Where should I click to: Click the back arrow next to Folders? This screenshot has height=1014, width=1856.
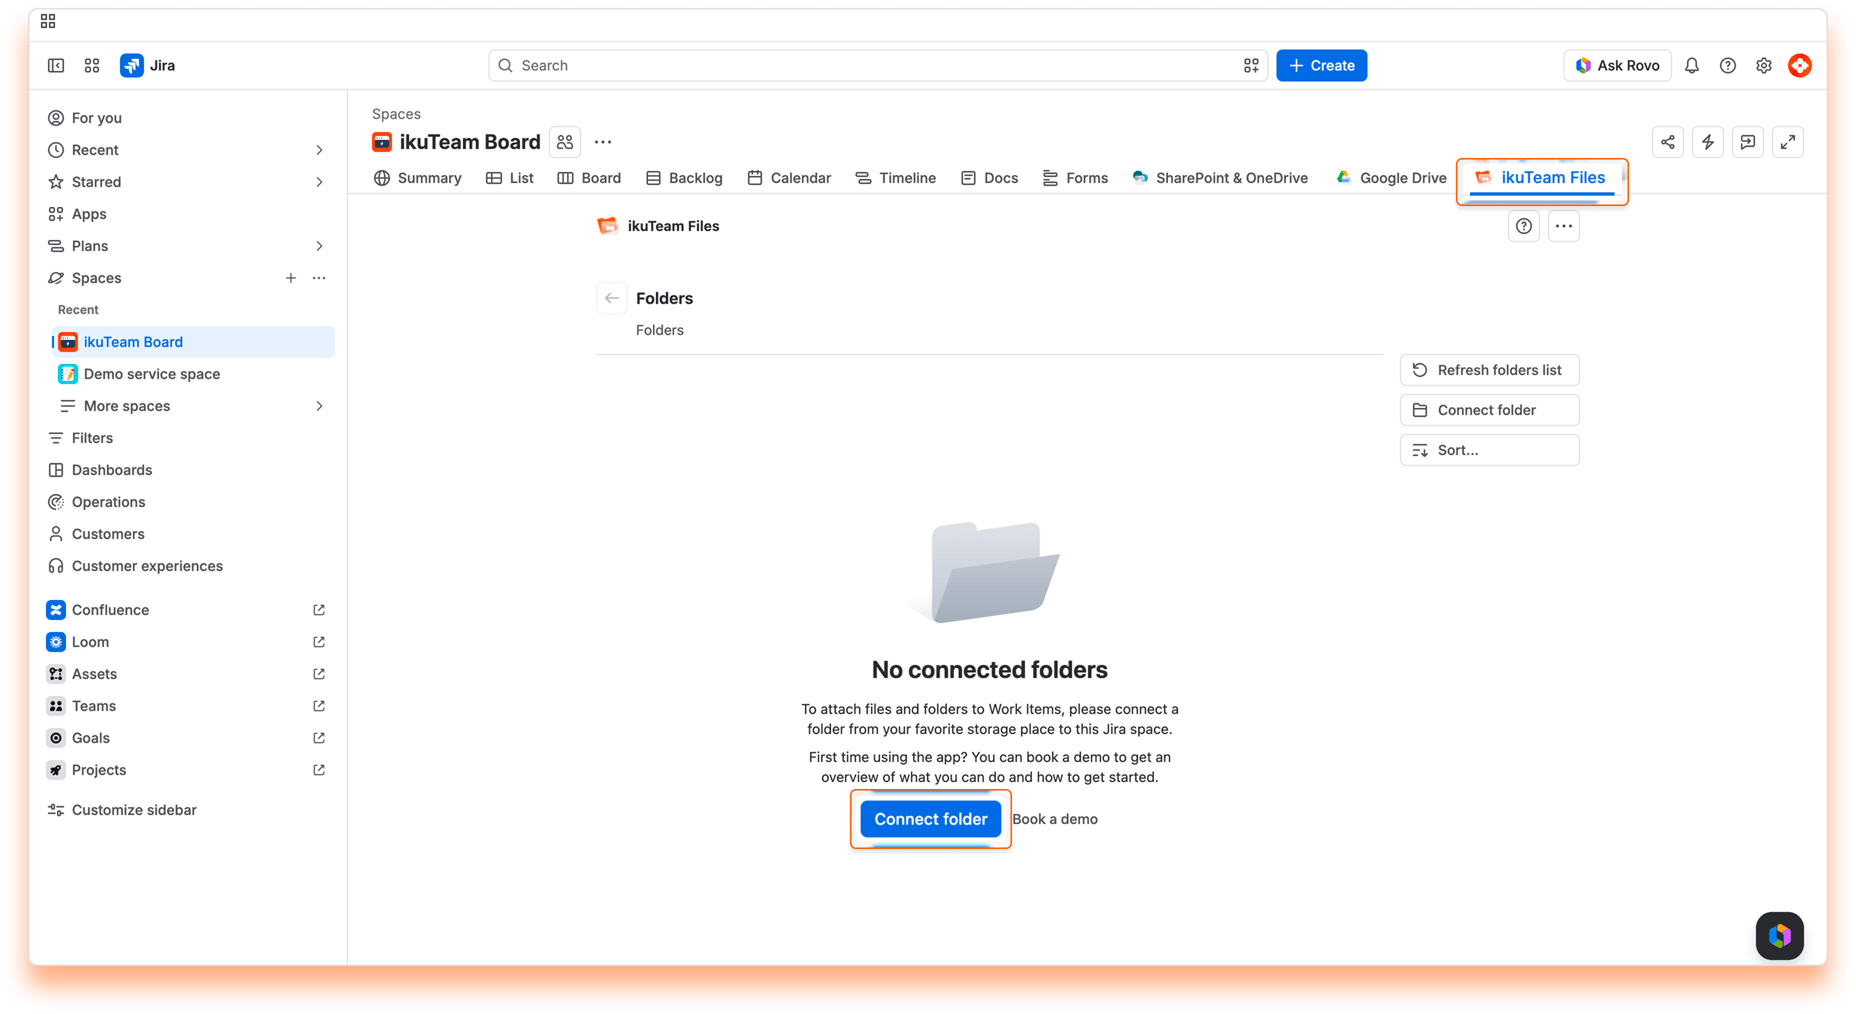612,298
